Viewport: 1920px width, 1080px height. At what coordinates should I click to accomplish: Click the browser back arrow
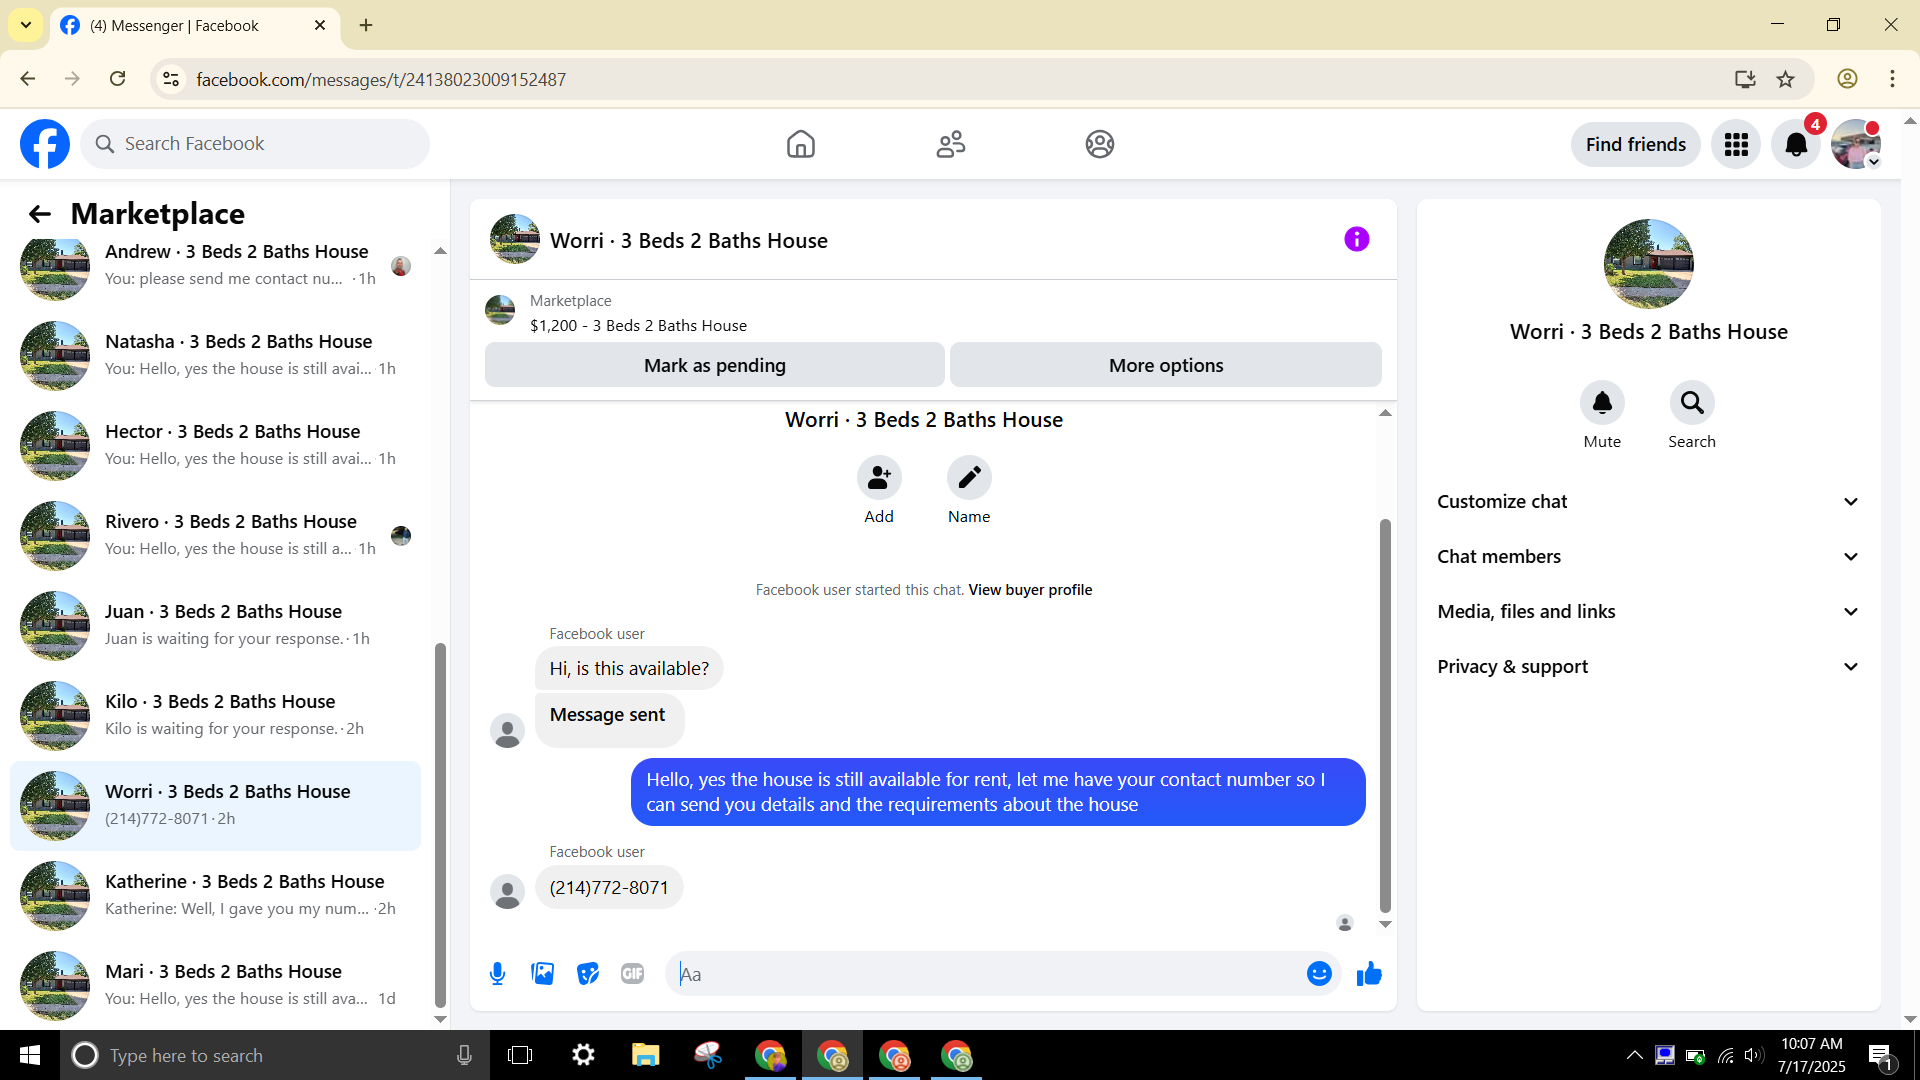click(28, 79)
